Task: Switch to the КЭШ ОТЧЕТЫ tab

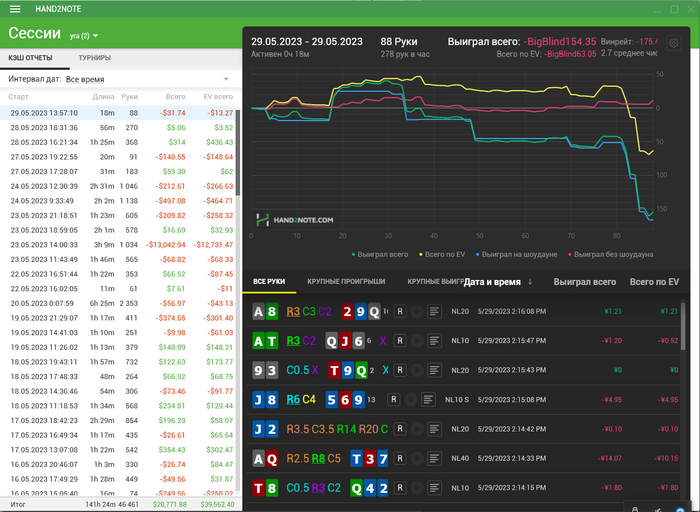Action: [x=30, y=58]
